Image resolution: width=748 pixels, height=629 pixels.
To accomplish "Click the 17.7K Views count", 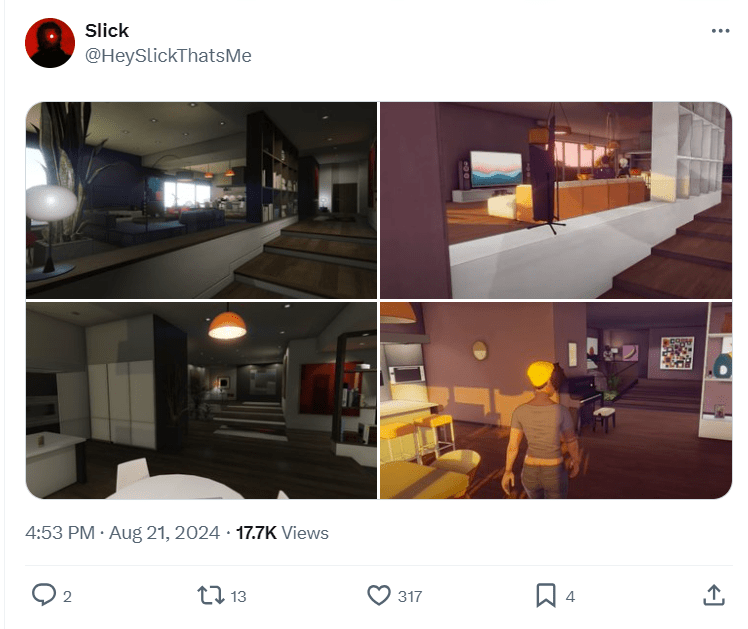I will pyautogui.click(x=282, y=533).
